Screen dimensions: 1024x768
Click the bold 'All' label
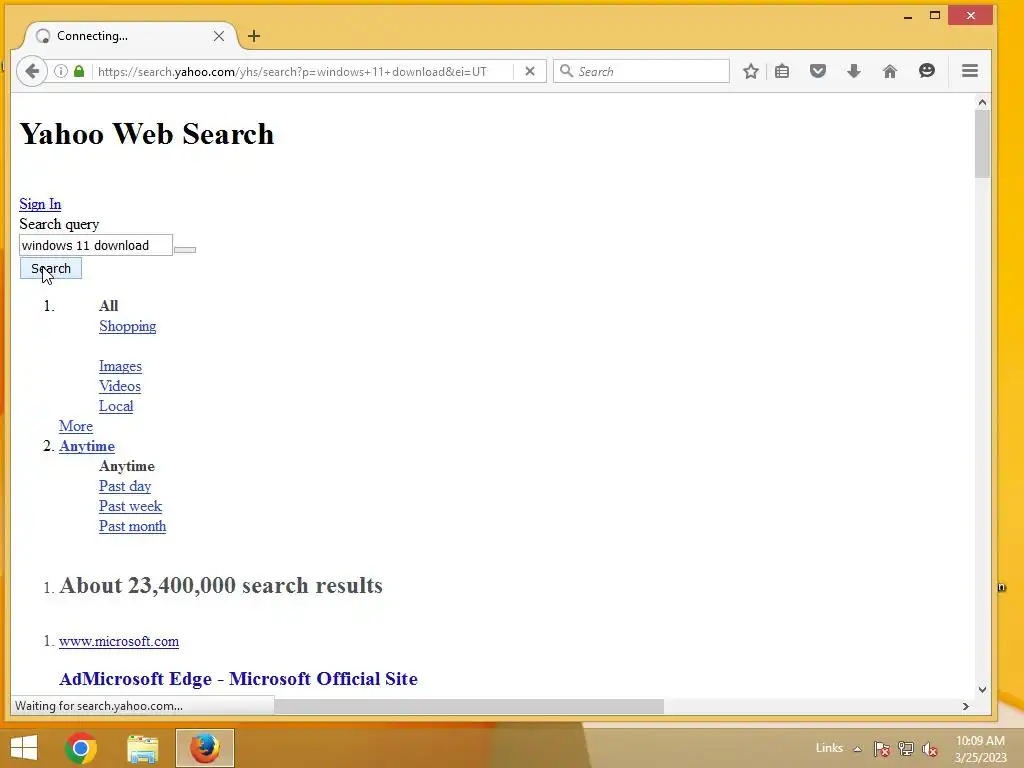(x=108, y=306)
